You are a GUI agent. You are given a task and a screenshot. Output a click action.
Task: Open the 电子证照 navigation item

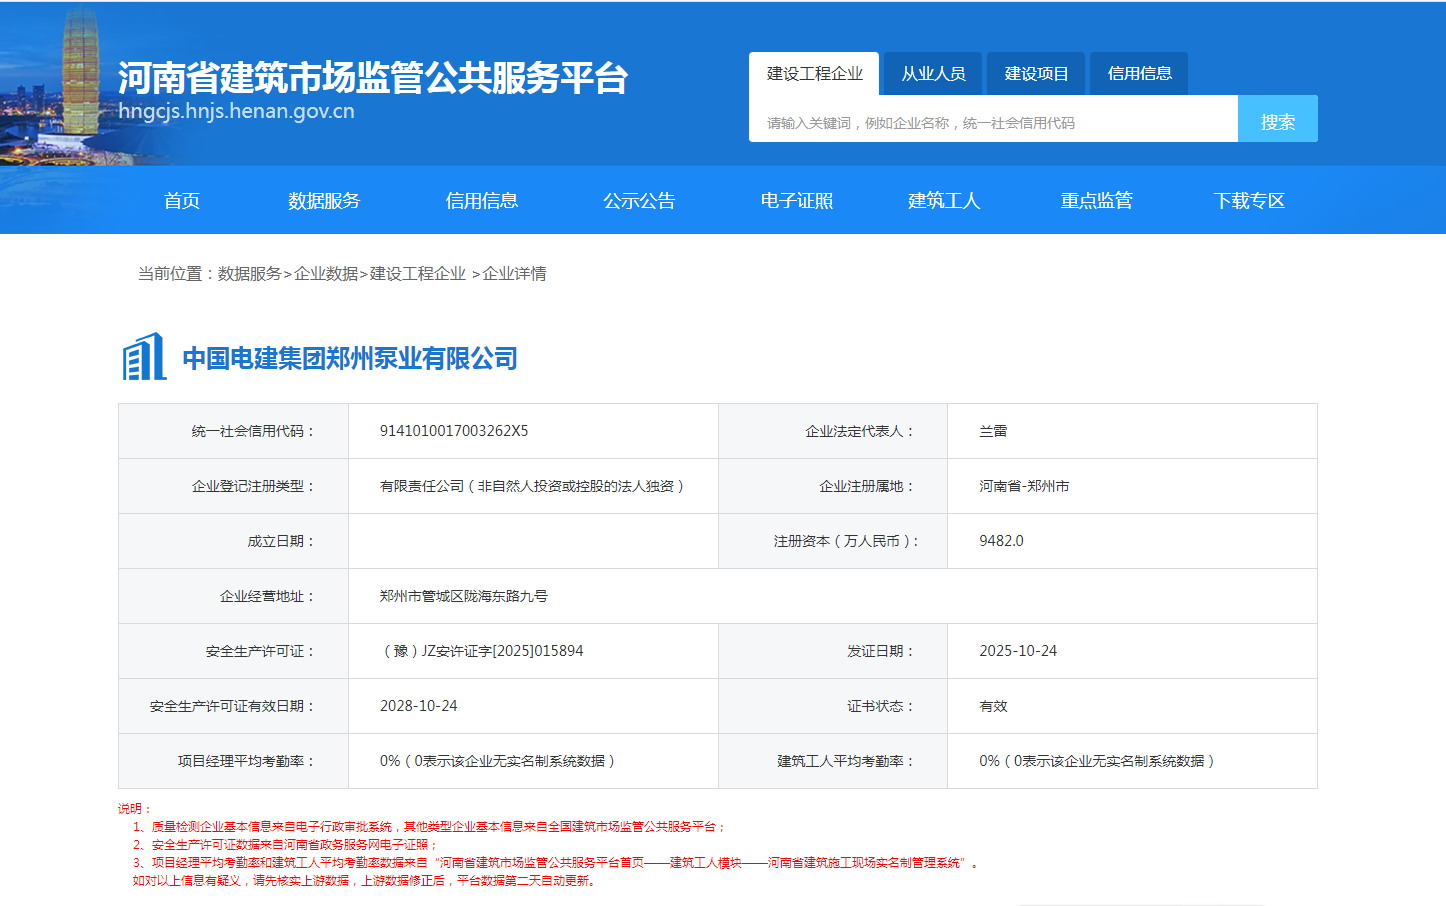796,201
